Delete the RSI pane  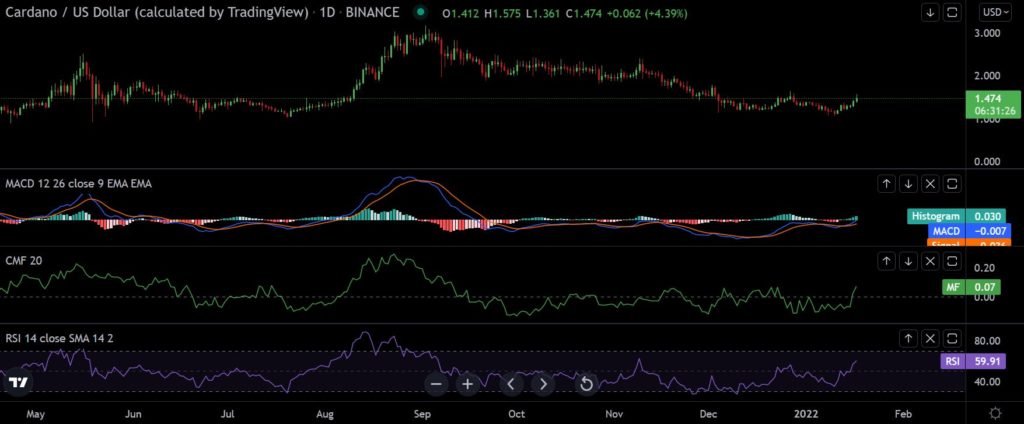coord(931,338)
